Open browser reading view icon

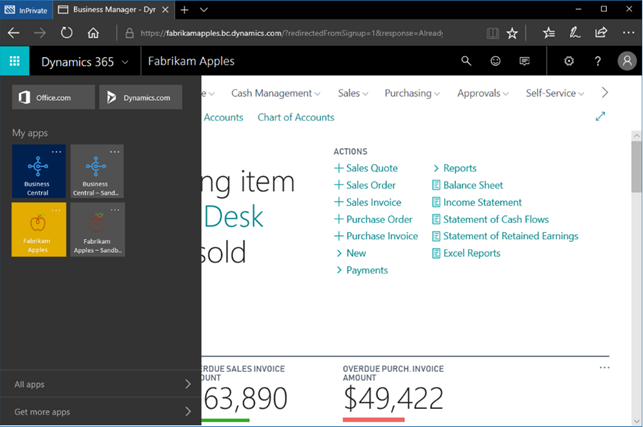tap(493, 33)
